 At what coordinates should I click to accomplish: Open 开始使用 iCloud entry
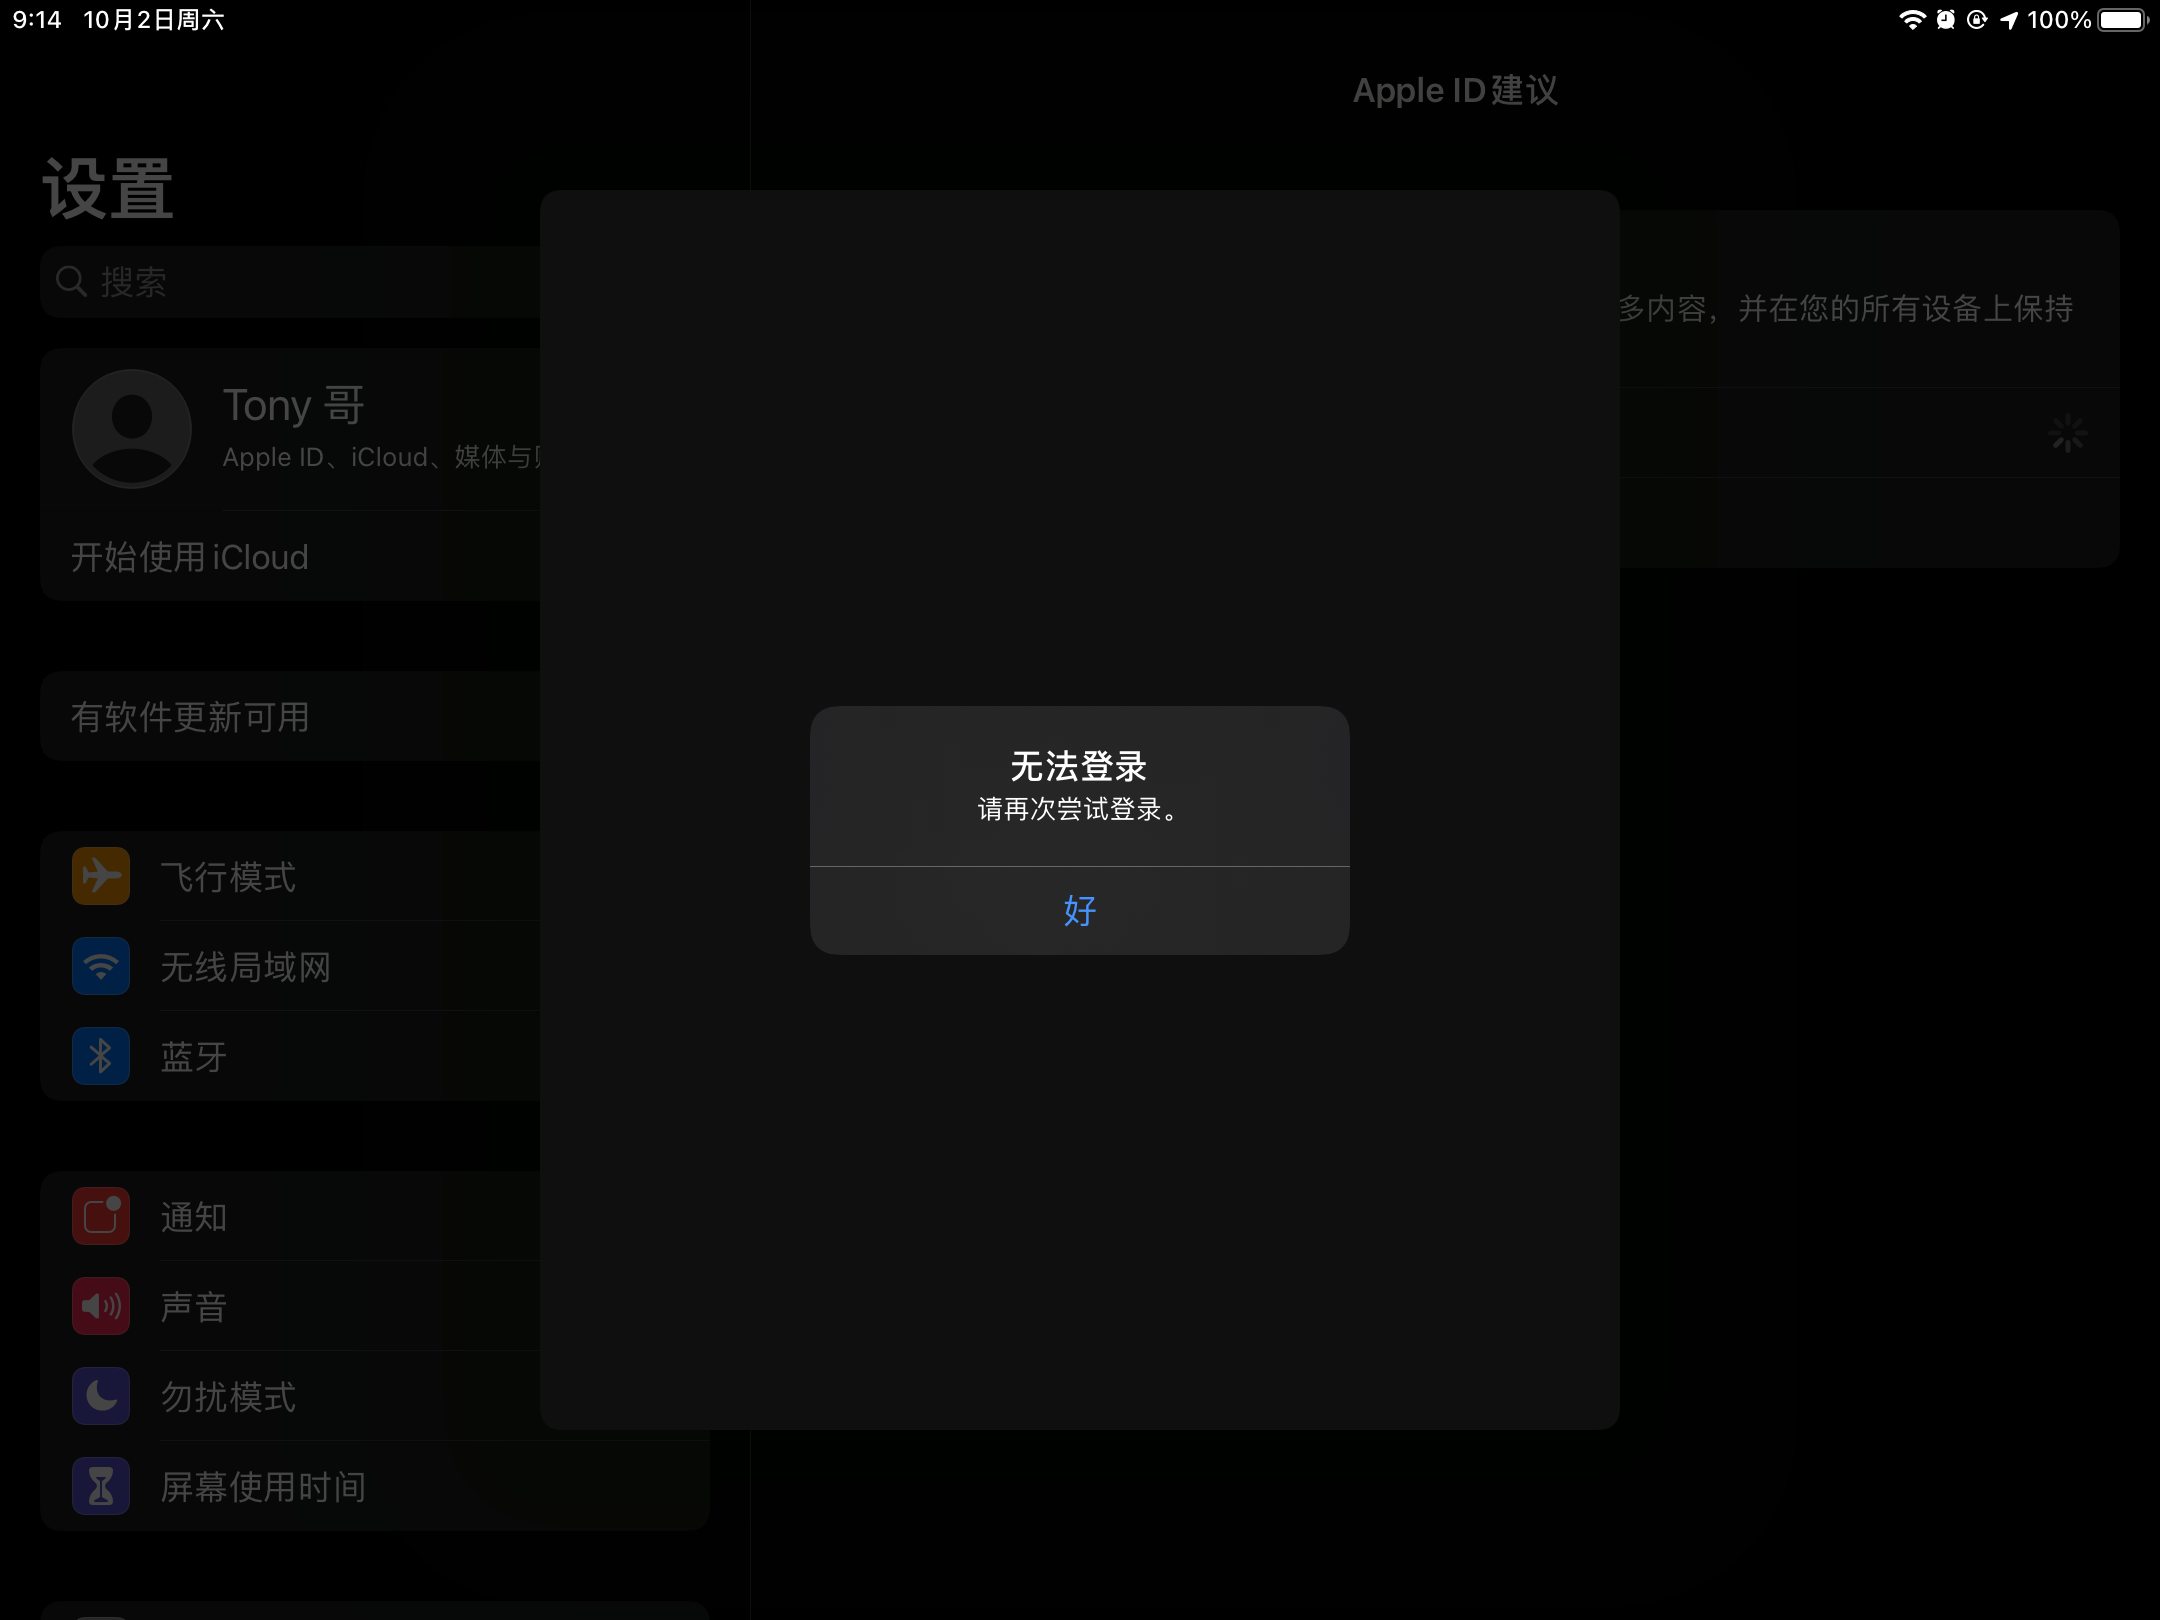(x=190, y=557)
